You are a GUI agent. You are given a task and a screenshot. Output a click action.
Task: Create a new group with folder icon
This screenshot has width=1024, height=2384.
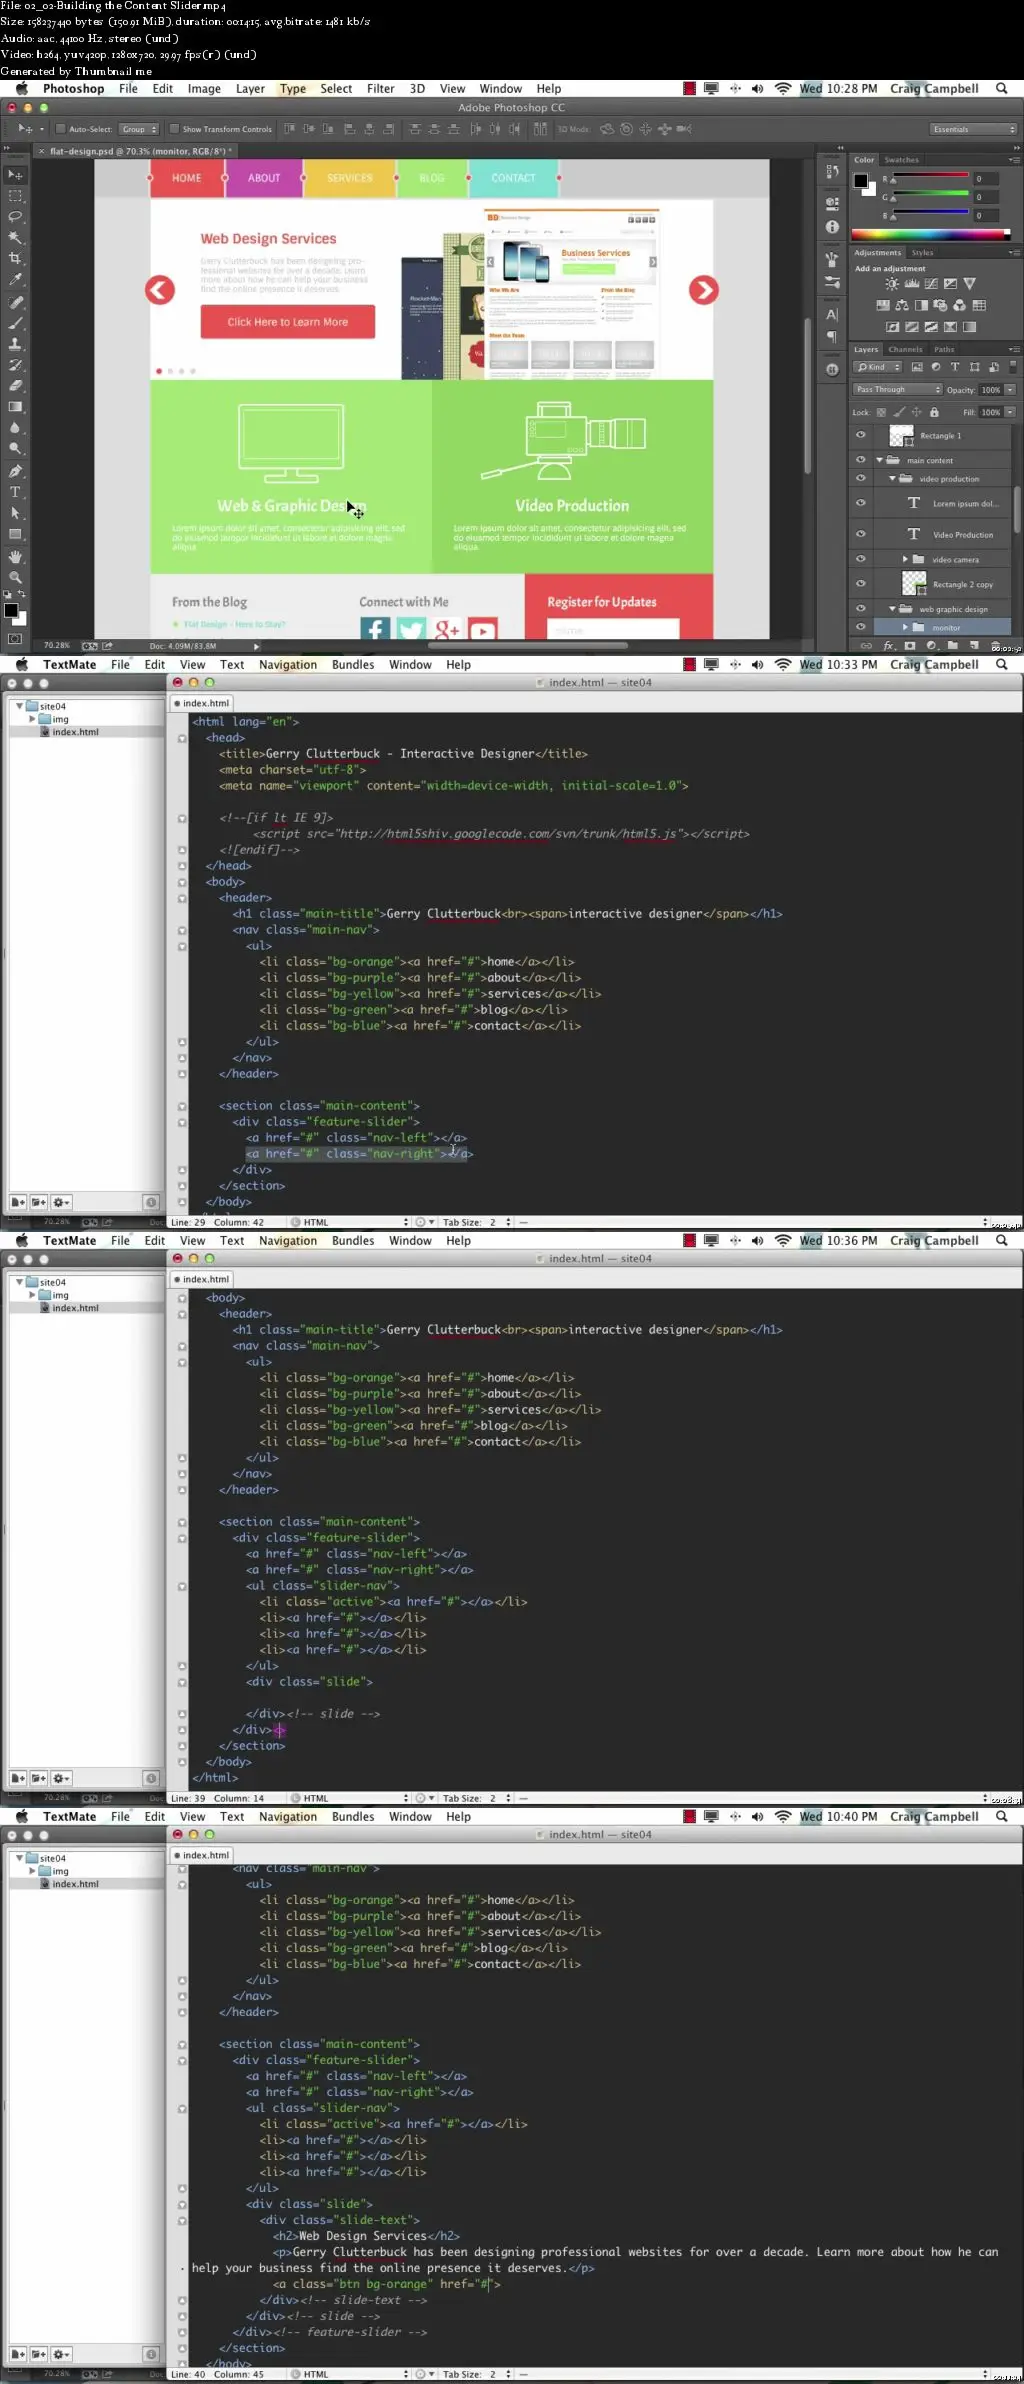(953, 646)
